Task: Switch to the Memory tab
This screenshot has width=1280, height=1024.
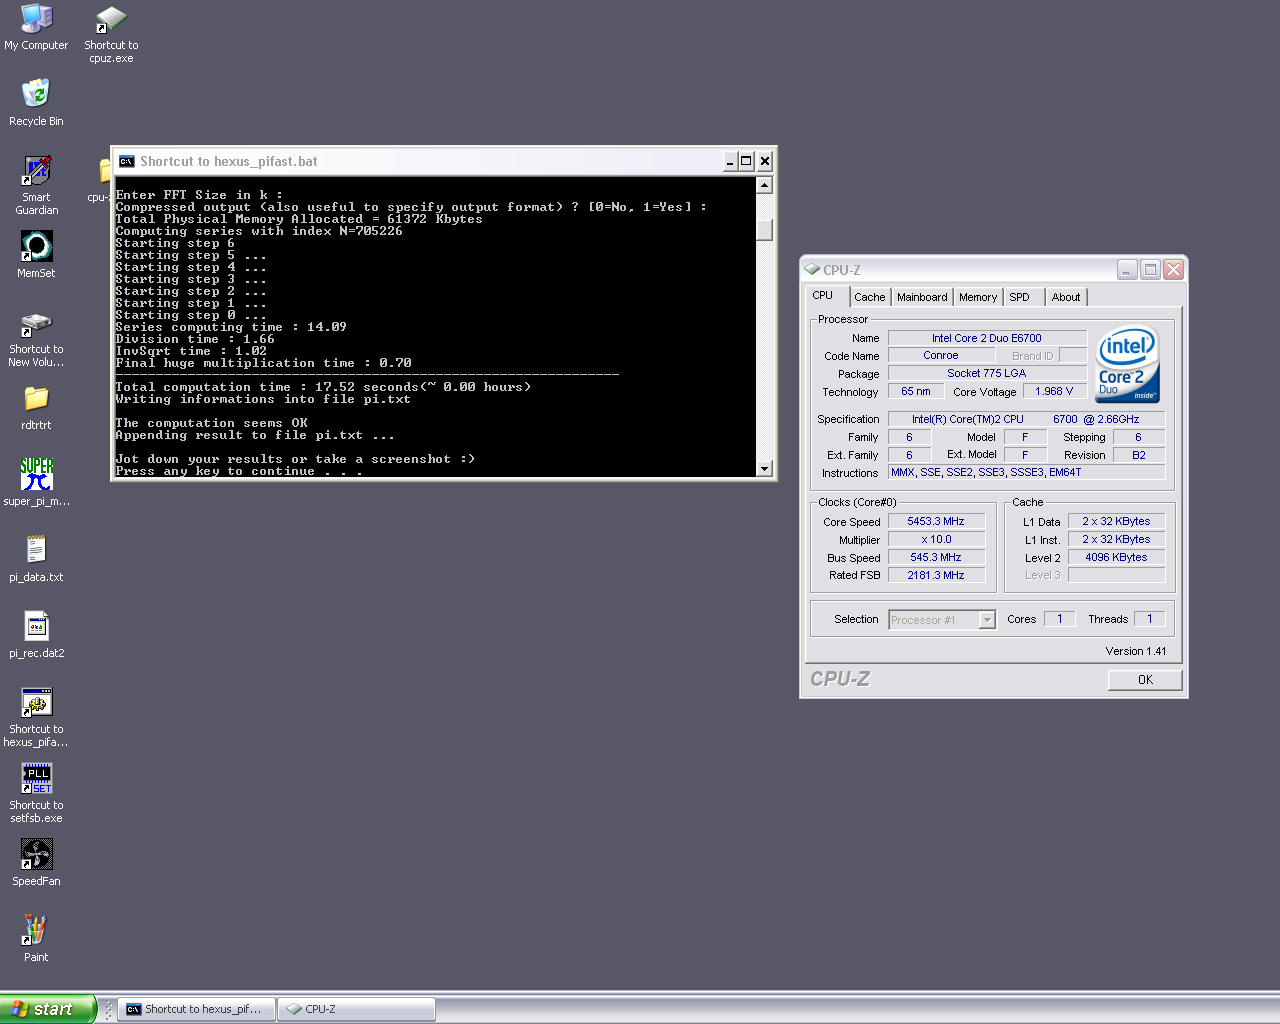Action: (x=978, y=297)
